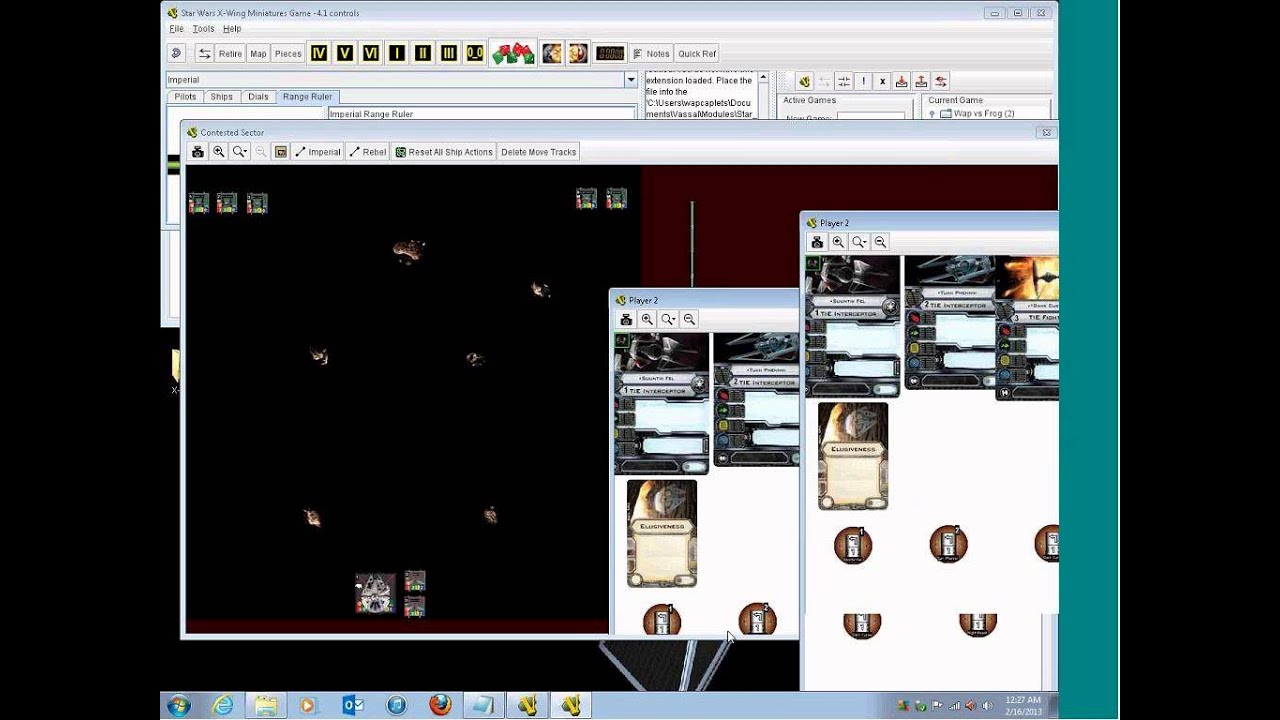Click the x server control icon

882,82
